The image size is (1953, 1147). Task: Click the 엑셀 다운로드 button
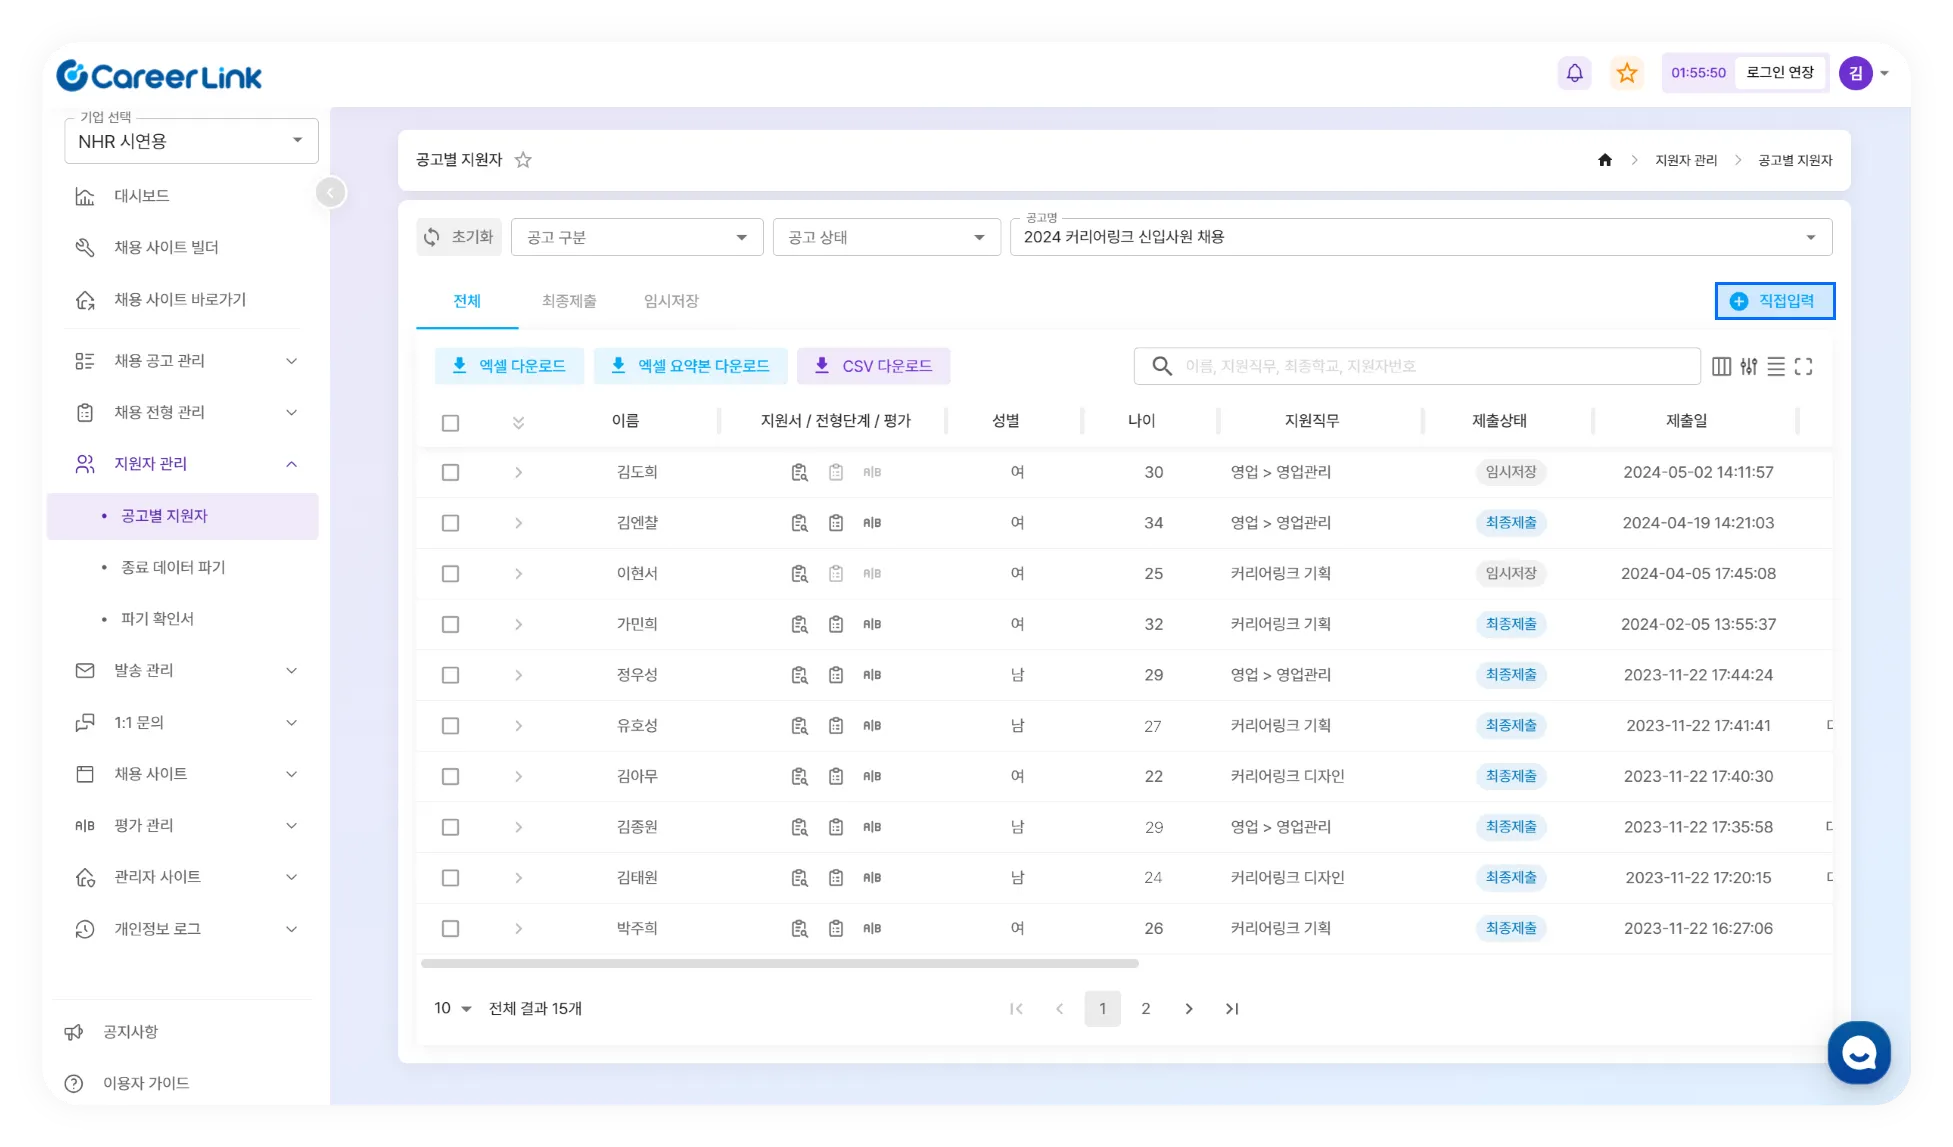(509, 366)
